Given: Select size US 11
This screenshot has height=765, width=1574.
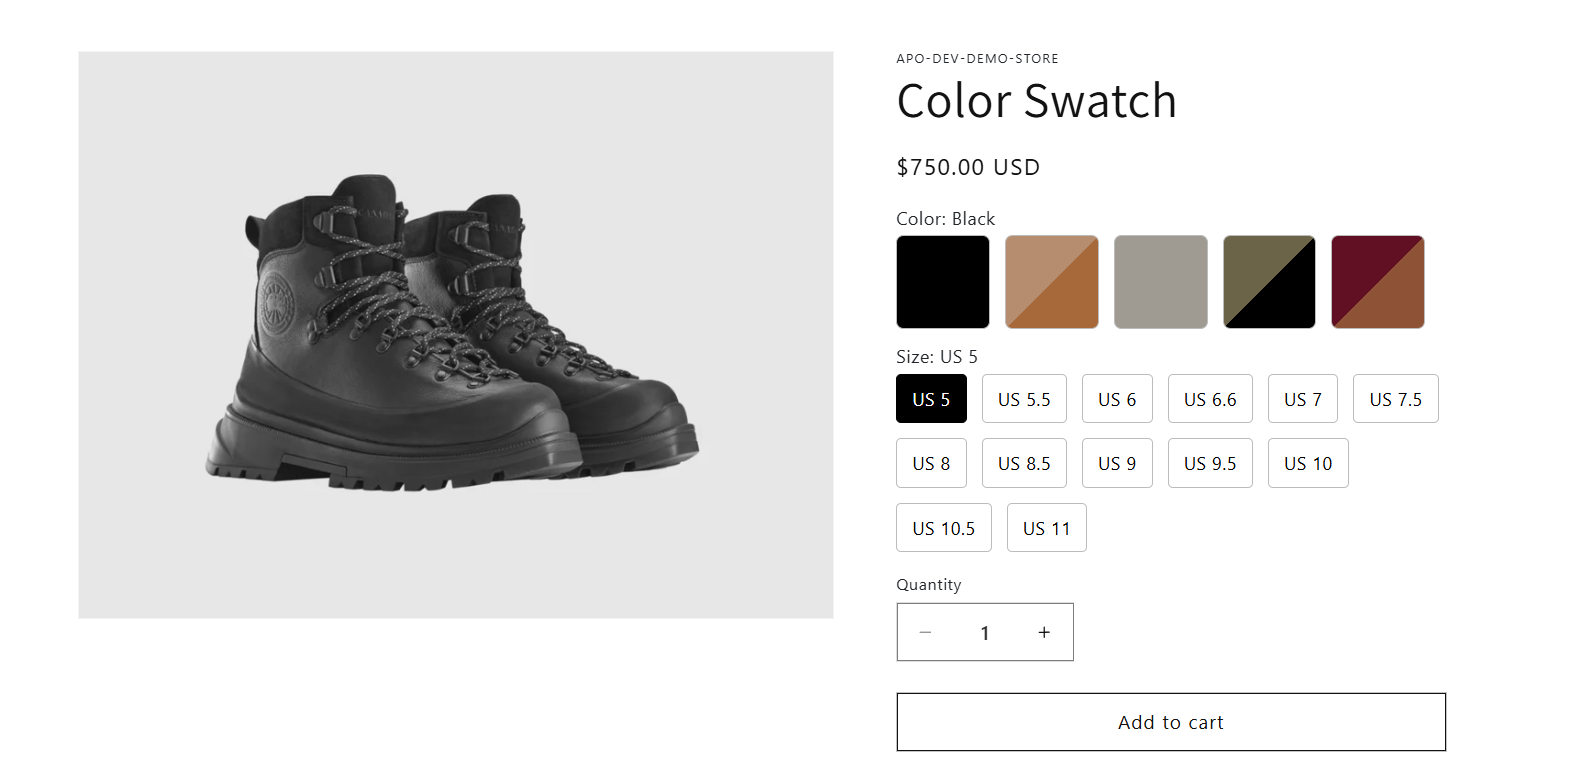Looking at the screenshot, I should (x=1046, y=528).
